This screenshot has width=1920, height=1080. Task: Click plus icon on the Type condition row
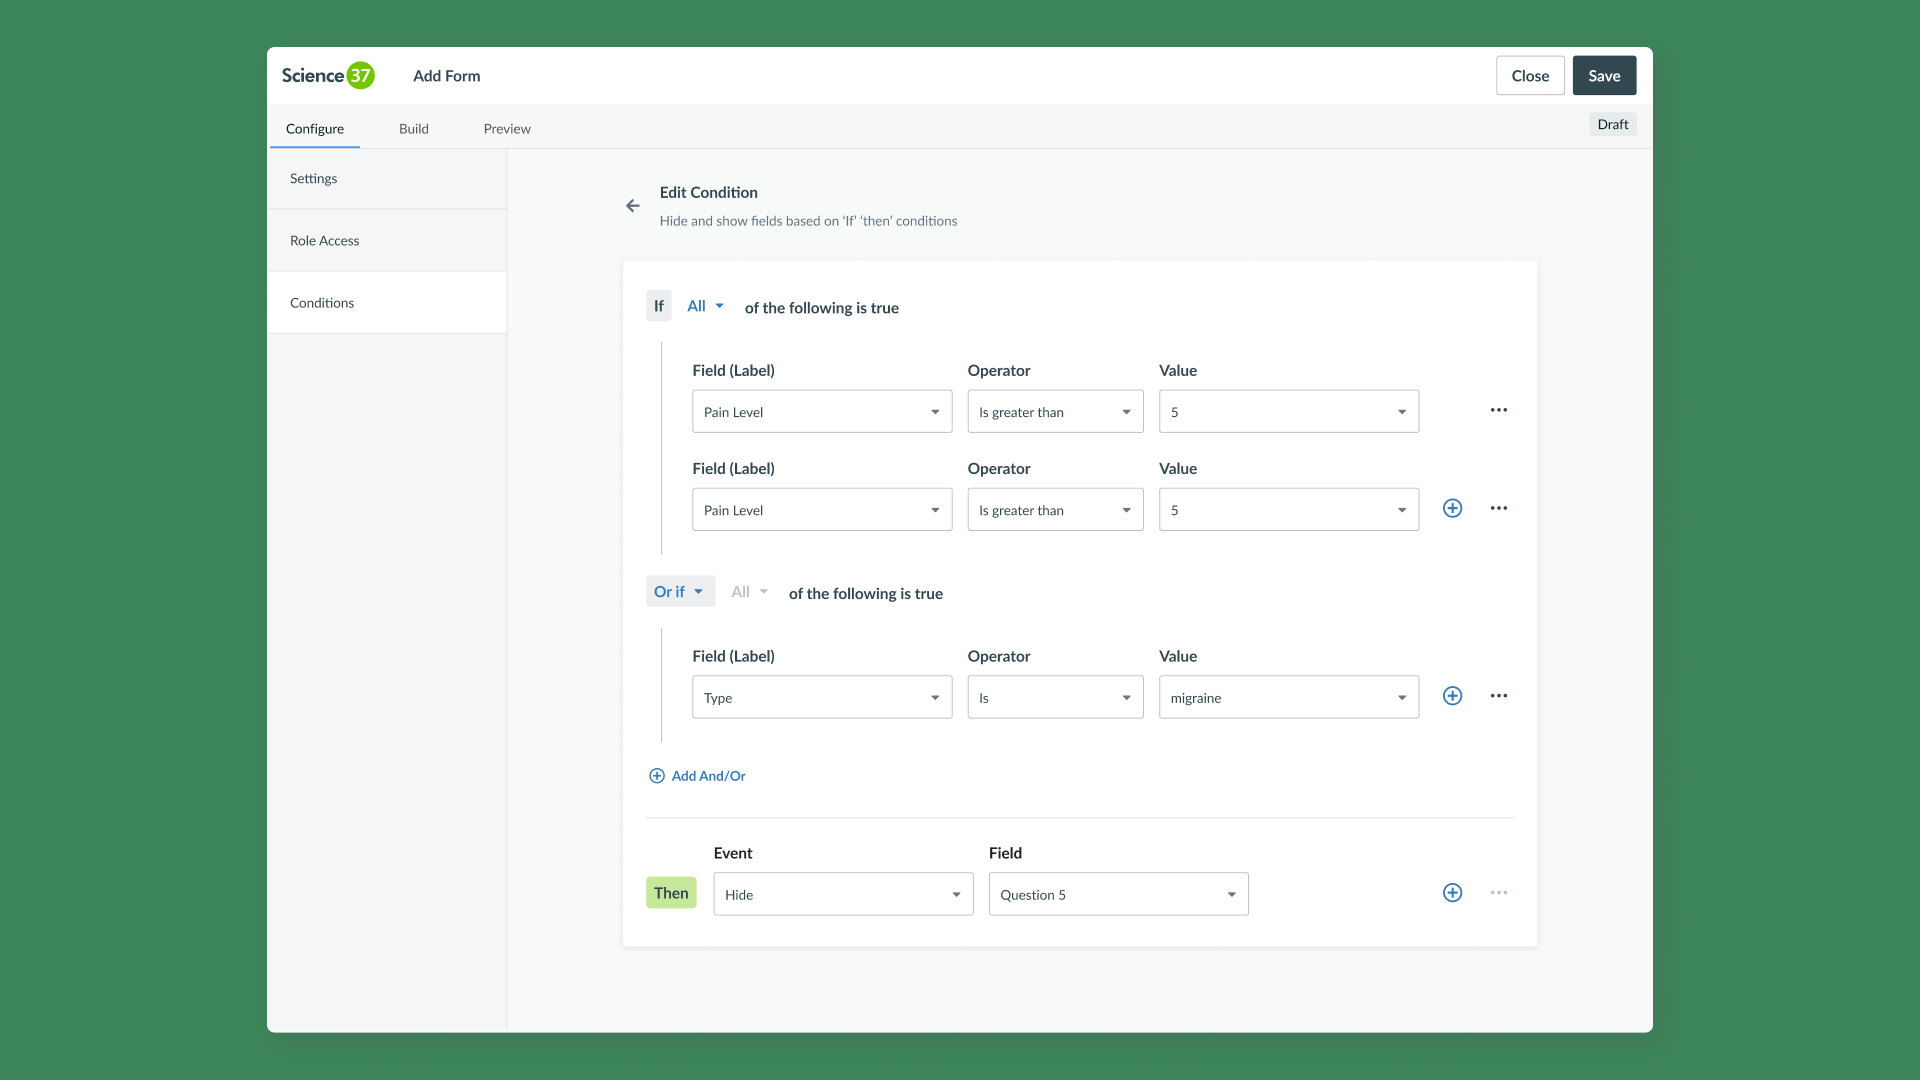click(1452, 697)
